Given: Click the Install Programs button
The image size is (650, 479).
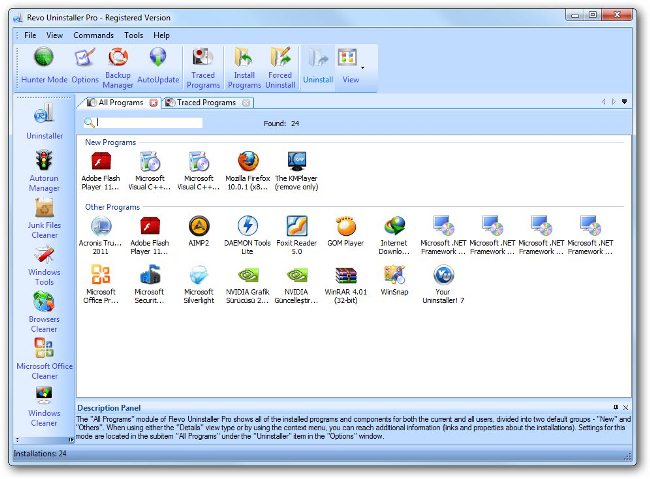Looking at the screenshot, I should coord(244,66).
